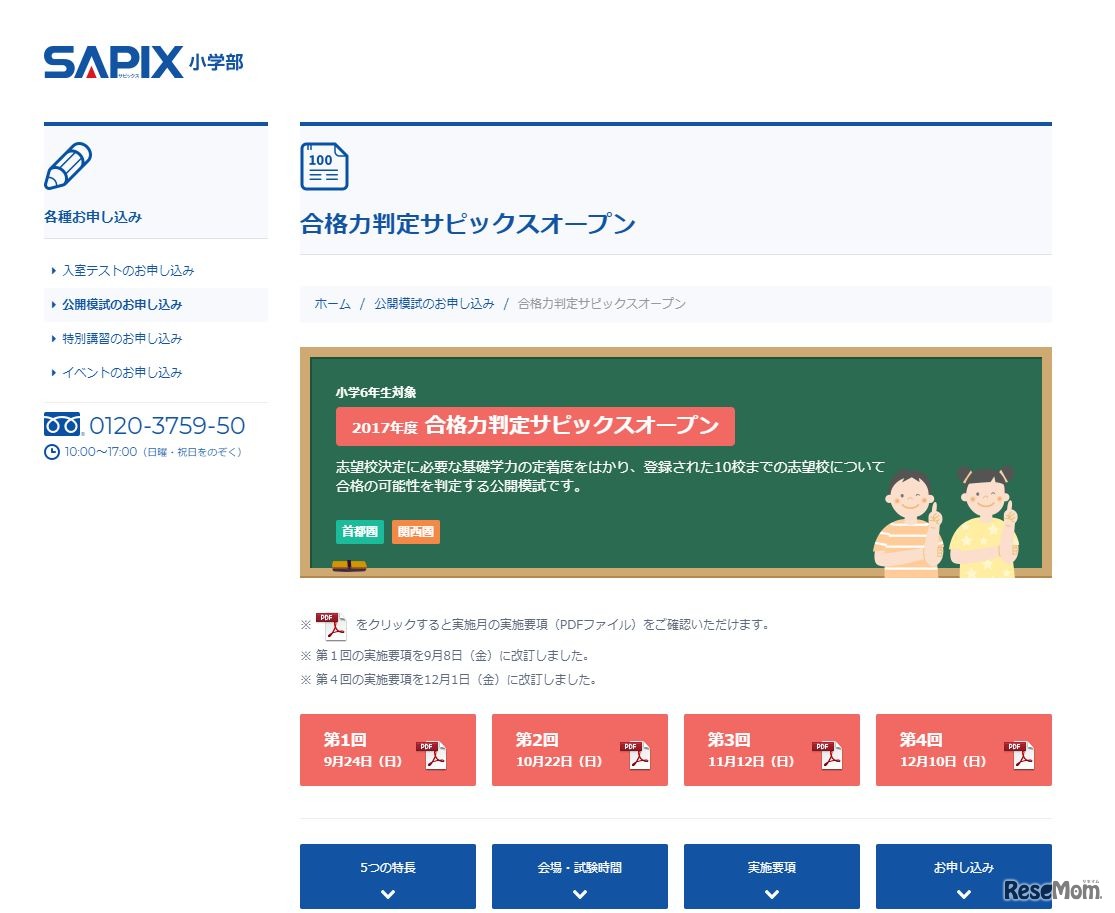Viewport: 1115px width, 913px height.
Task: Click the 第3回 11月12日(日) button
Action: point(772,749)
